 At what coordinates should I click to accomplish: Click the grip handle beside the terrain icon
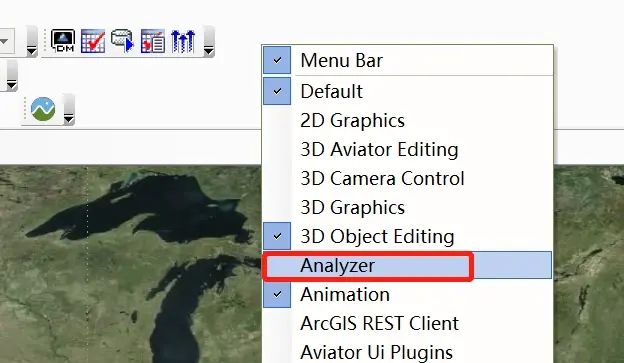coord(25,108)
